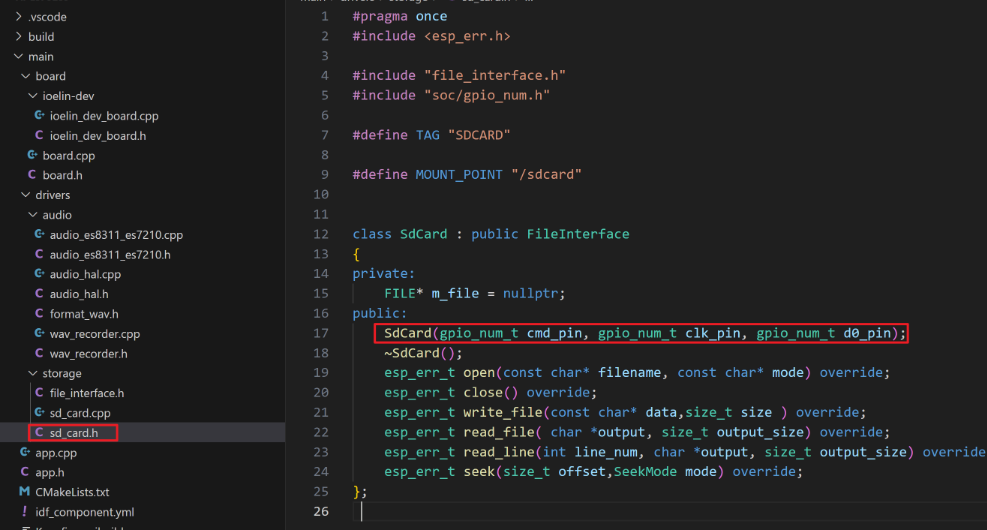Image resolution: width=987 pixels, height=530 pixels.
Task: Click "seek" method name on line 24
Action: [x=479, y=471]
